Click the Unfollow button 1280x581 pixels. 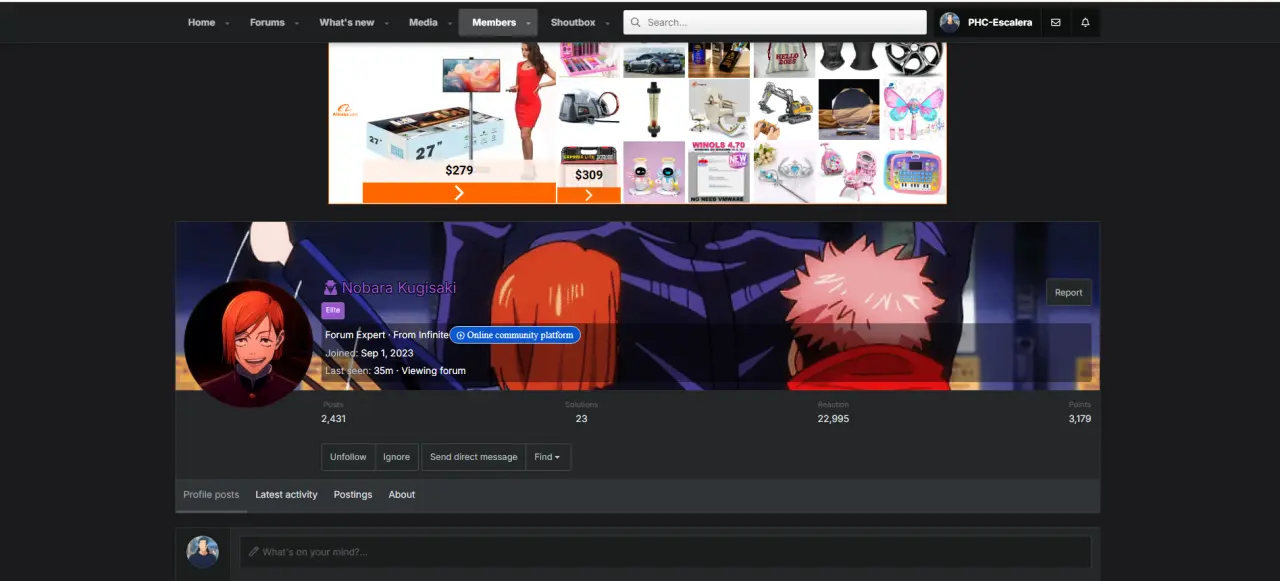coord(348,457)
